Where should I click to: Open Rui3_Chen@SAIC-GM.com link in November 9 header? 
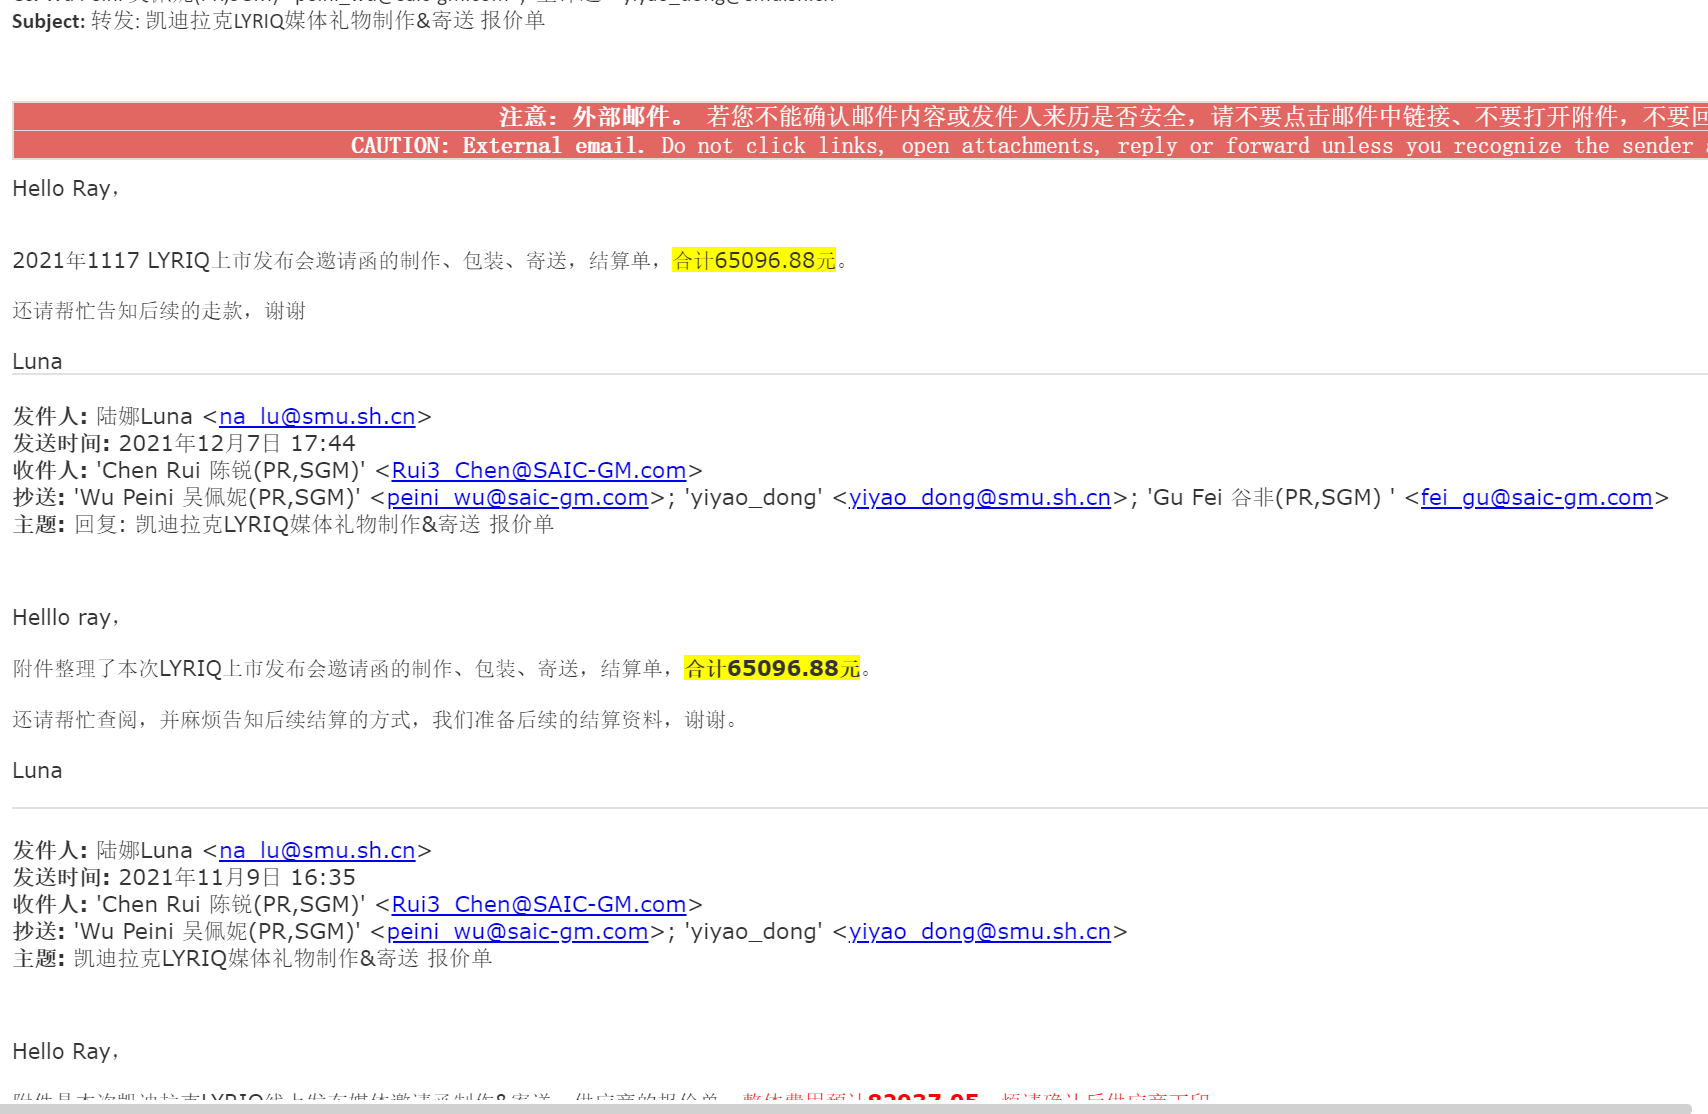click(538, 905)
